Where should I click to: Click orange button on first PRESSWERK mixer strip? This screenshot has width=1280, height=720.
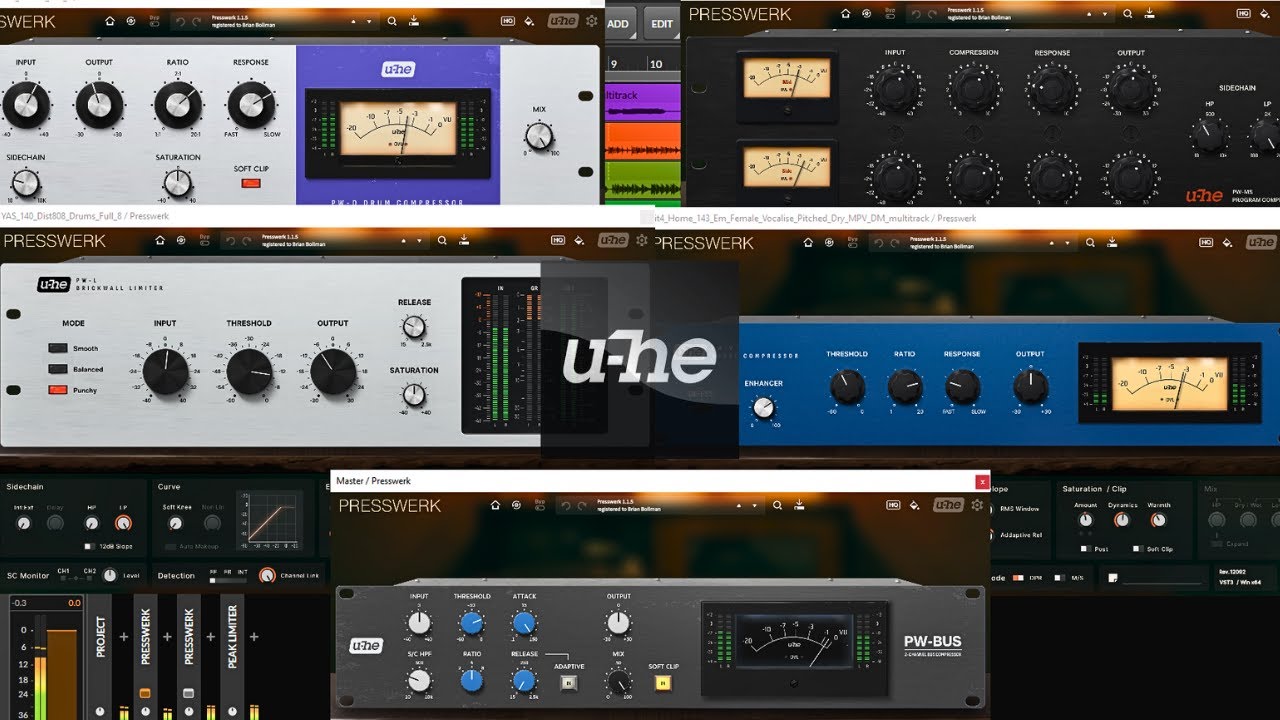145,692
